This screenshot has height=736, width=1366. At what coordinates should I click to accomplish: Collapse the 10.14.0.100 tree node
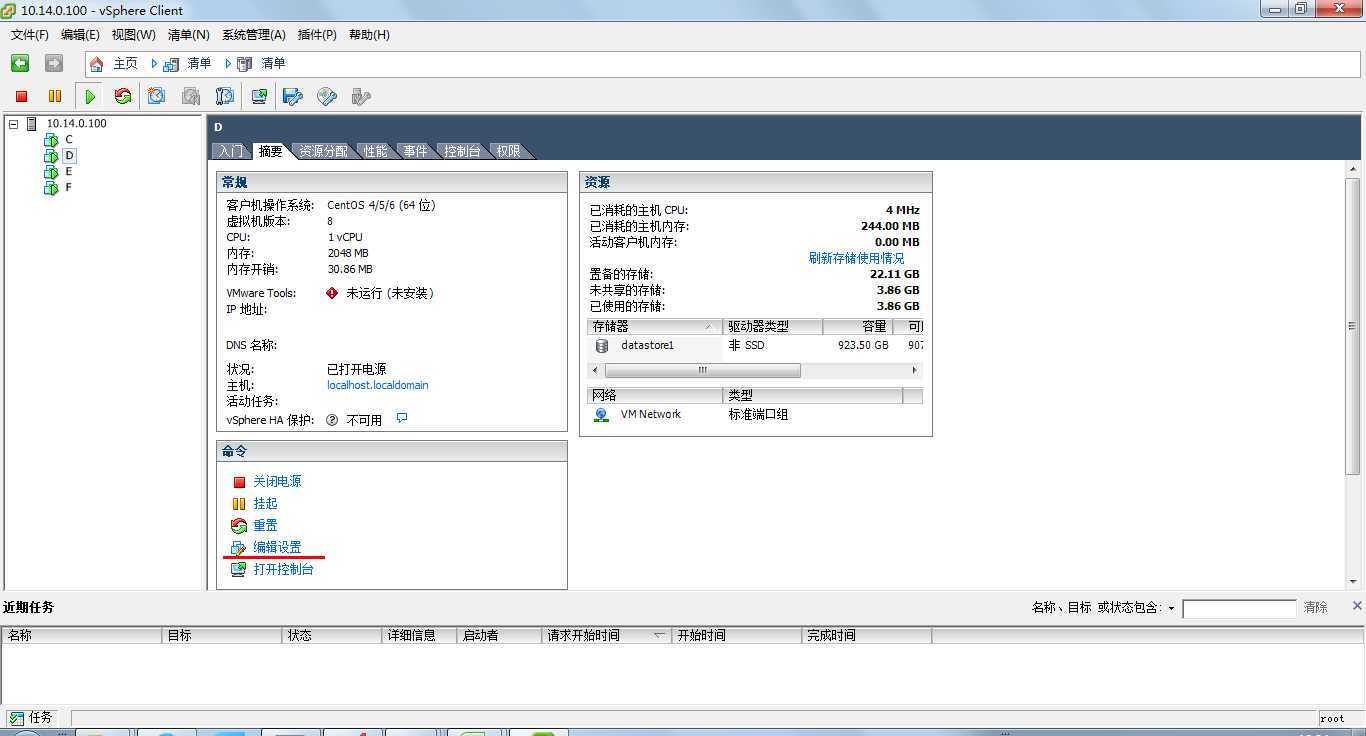coord(13,124)
